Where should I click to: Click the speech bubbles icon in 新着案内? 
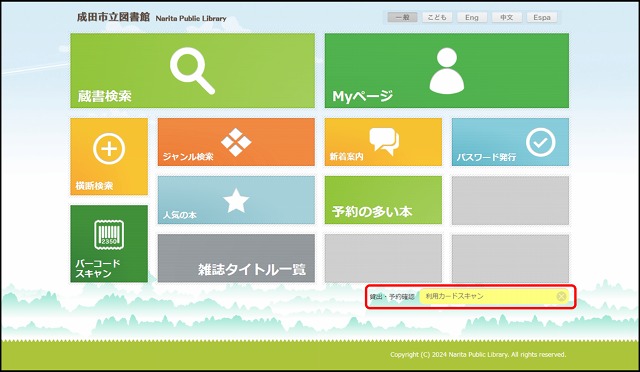384,141
